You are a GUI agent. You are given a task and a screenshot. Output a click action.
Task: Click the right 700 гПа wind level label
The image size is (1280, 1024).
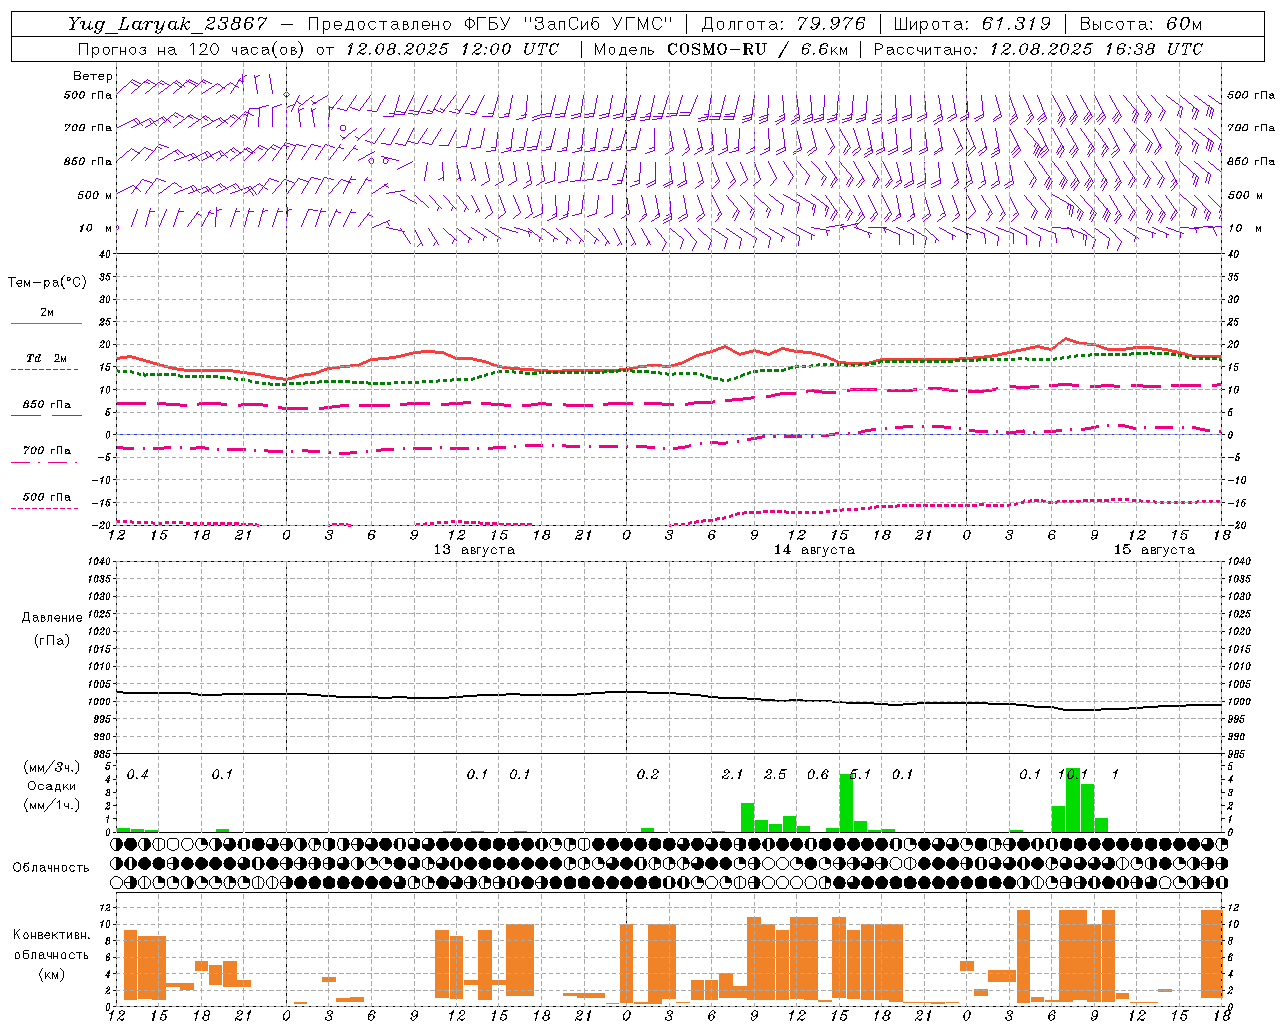[1251, 128]
